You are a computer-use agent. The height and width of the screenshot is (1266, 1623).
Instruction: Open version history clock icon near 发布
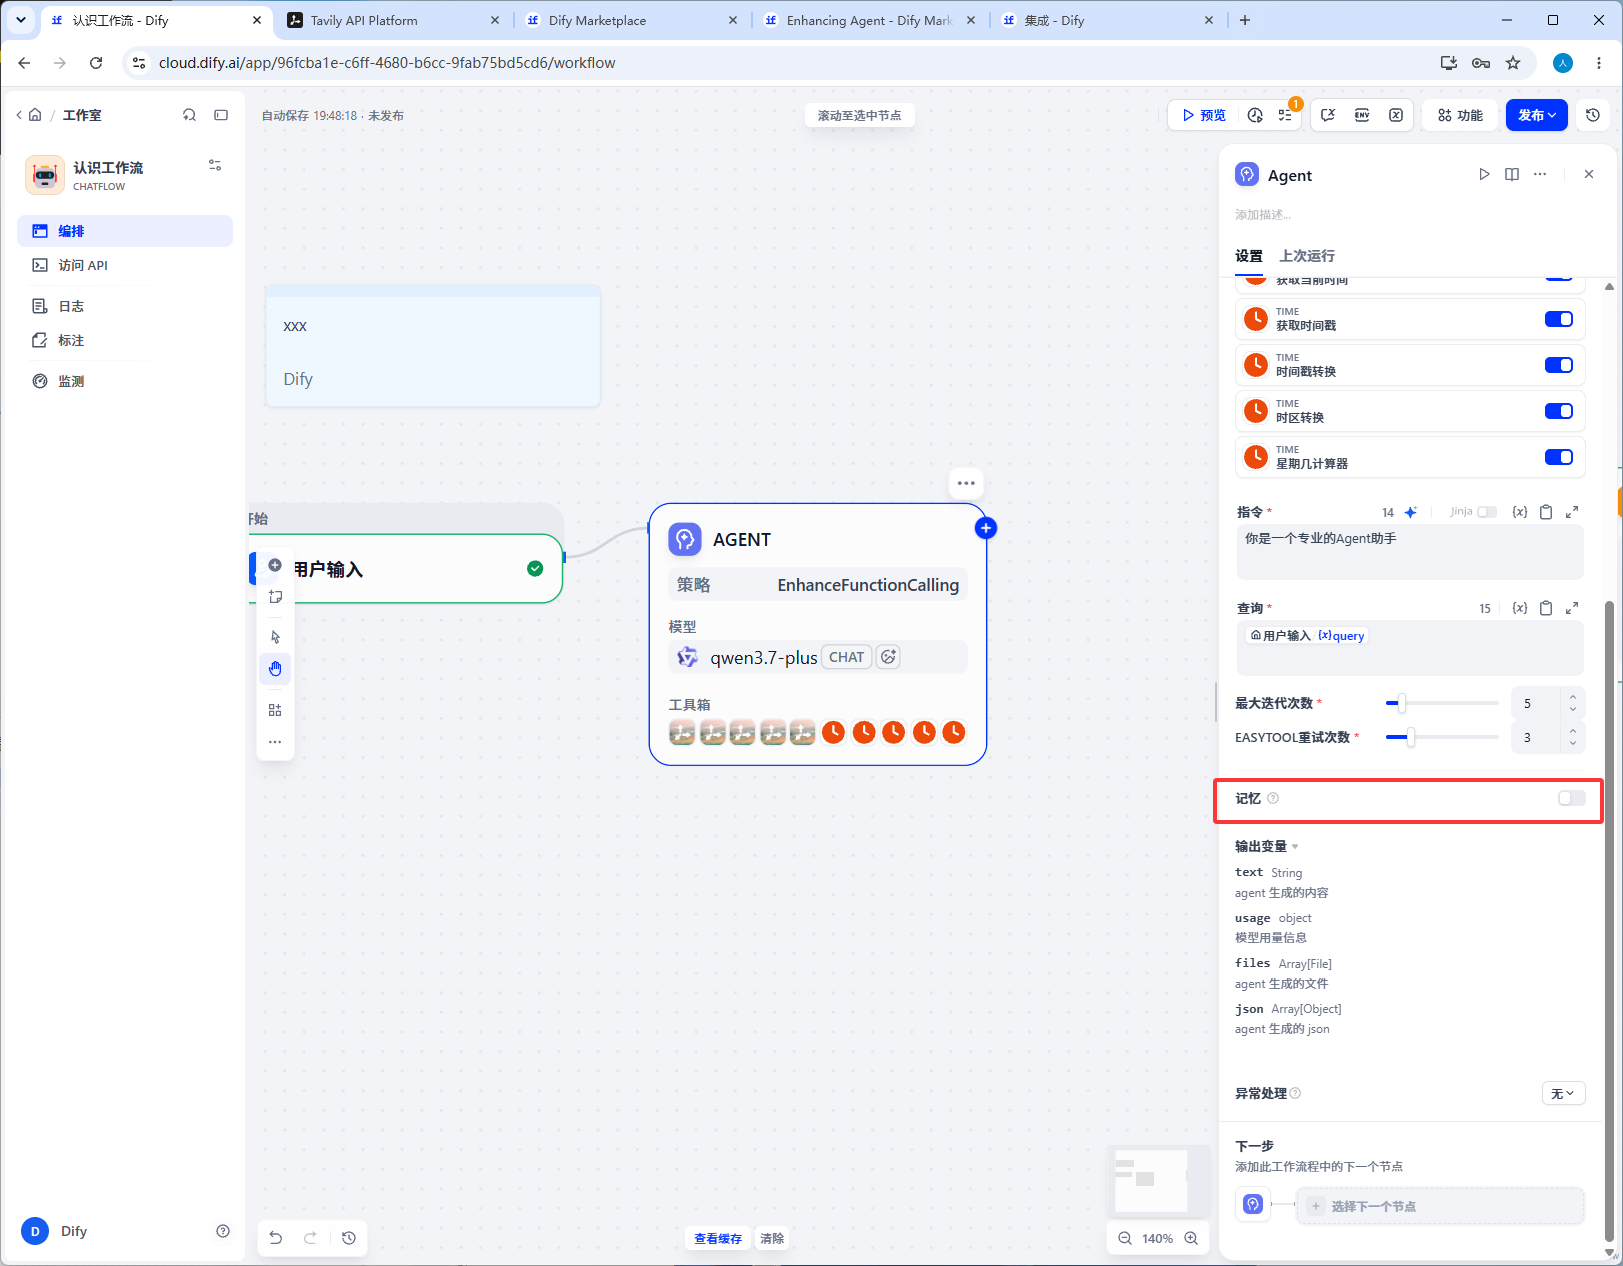pyautogui.click(x=1593, y=115)
